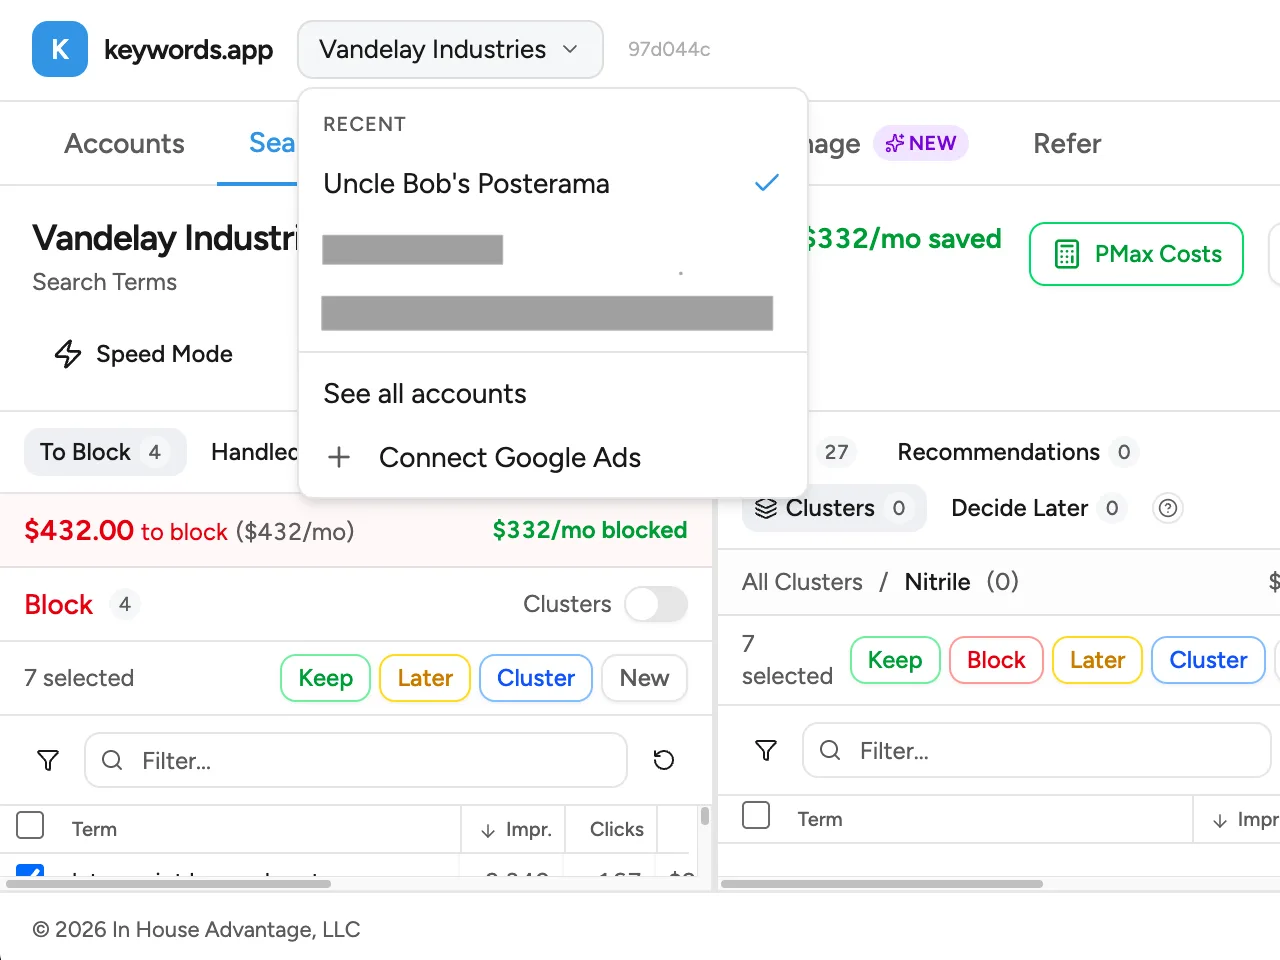Click the Clusters layers stack icon
The width and height of the screenshot is (1280, 960).
coord(766,508)
